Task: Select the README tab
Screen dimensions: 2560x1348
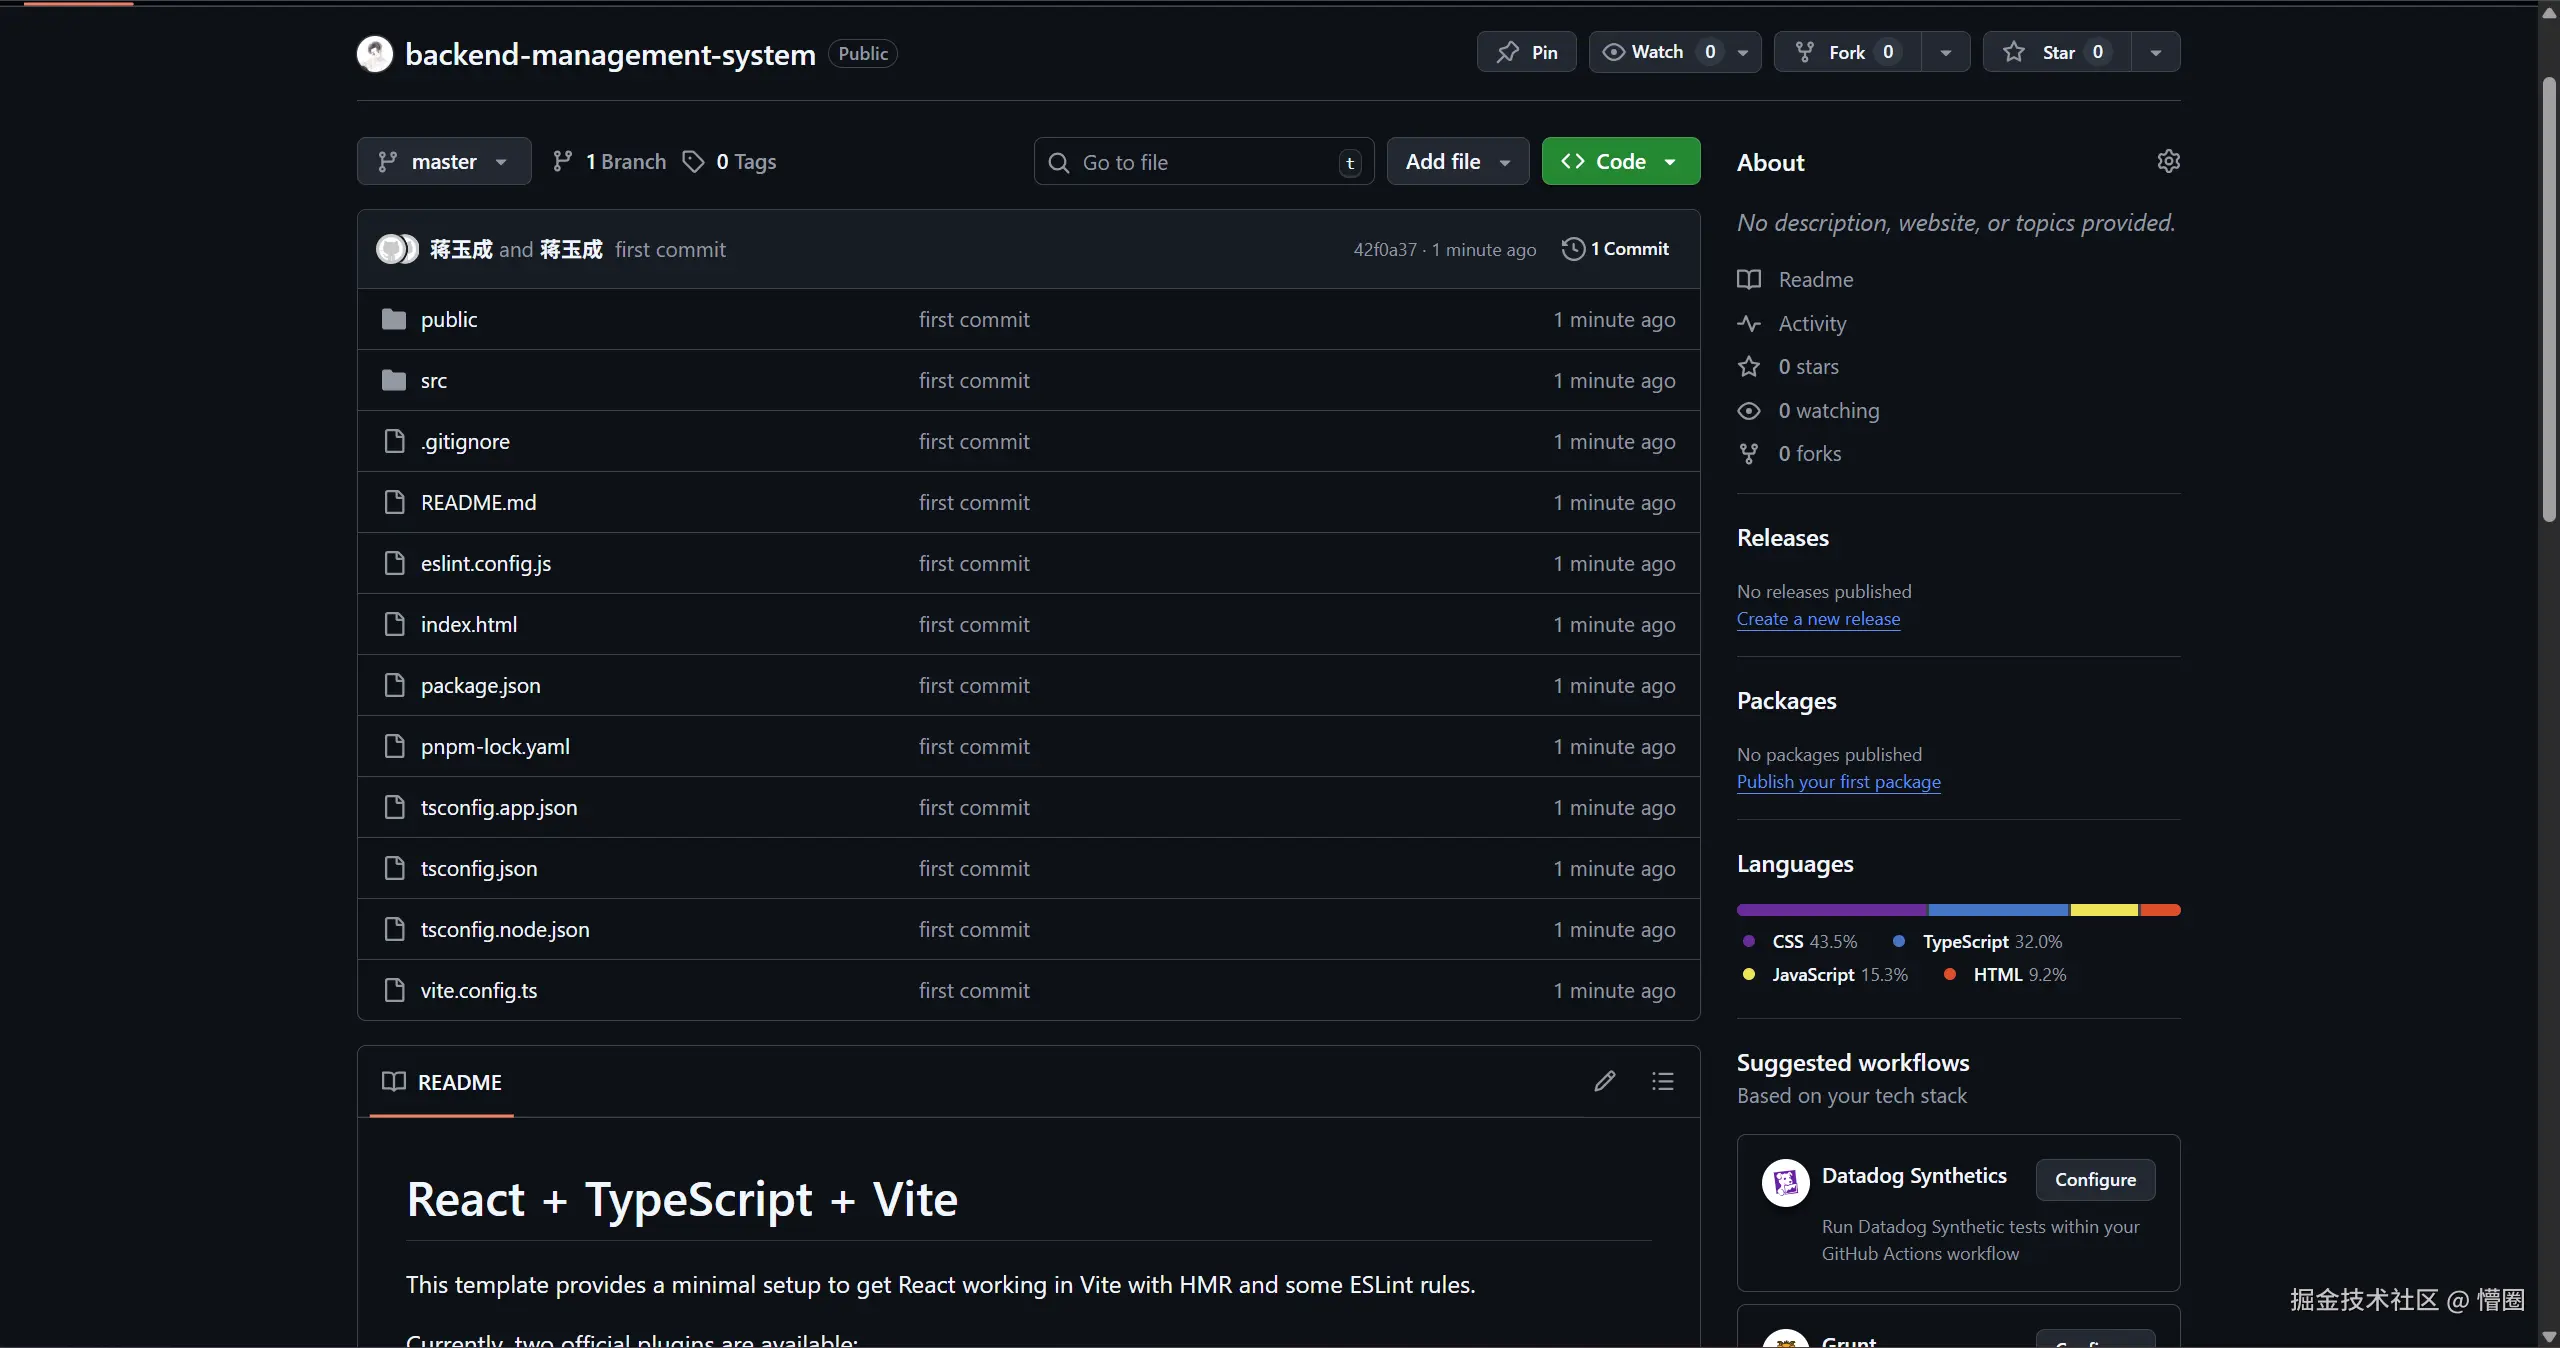Action: click(x=442, y=1082)
